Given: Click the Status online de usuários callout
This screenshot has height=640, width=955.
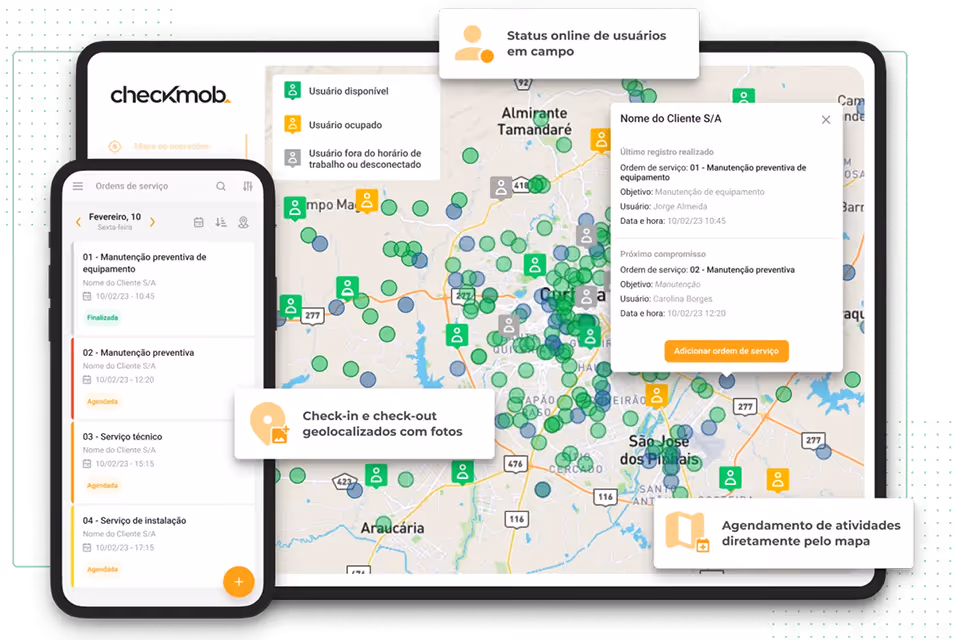Looking at the screenshot, I should [569, 43].
